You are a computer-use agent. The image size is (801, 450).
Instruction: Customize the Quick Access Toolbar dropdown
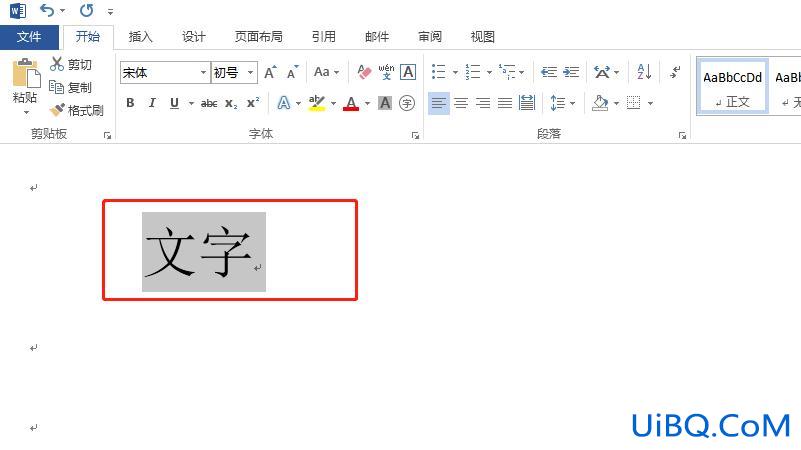coord(110,11)
